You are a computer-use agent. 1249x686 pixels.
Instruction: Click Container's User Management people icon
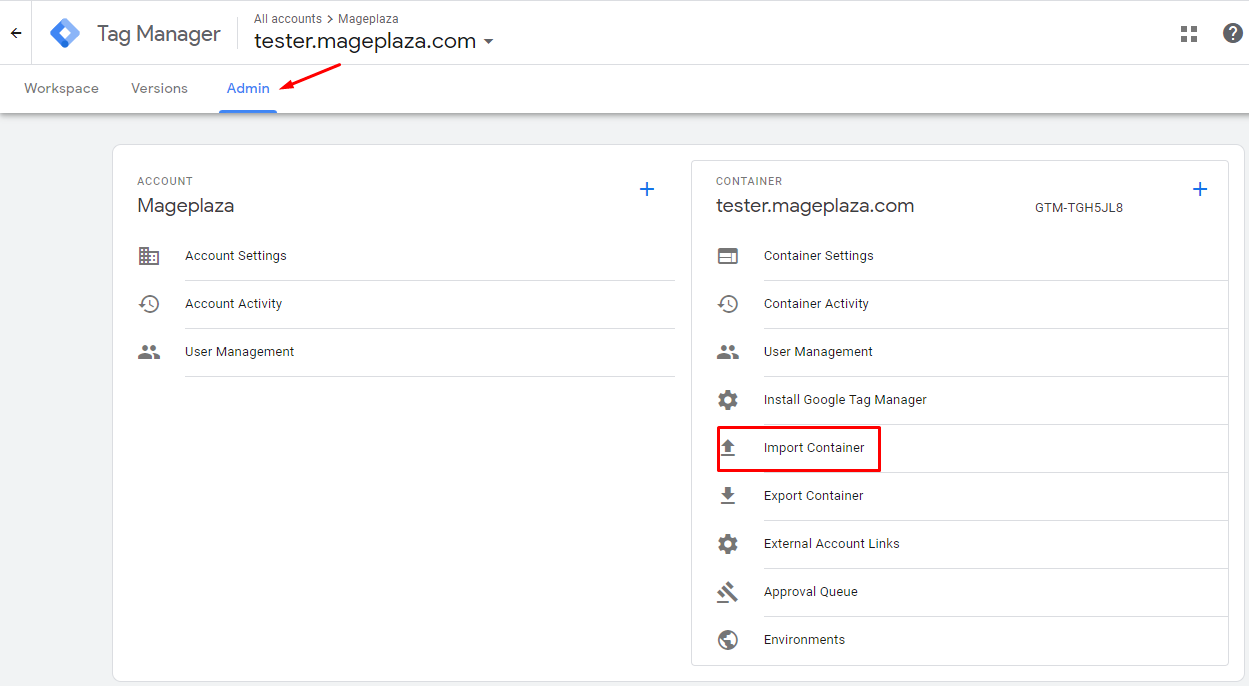(728, 352)
